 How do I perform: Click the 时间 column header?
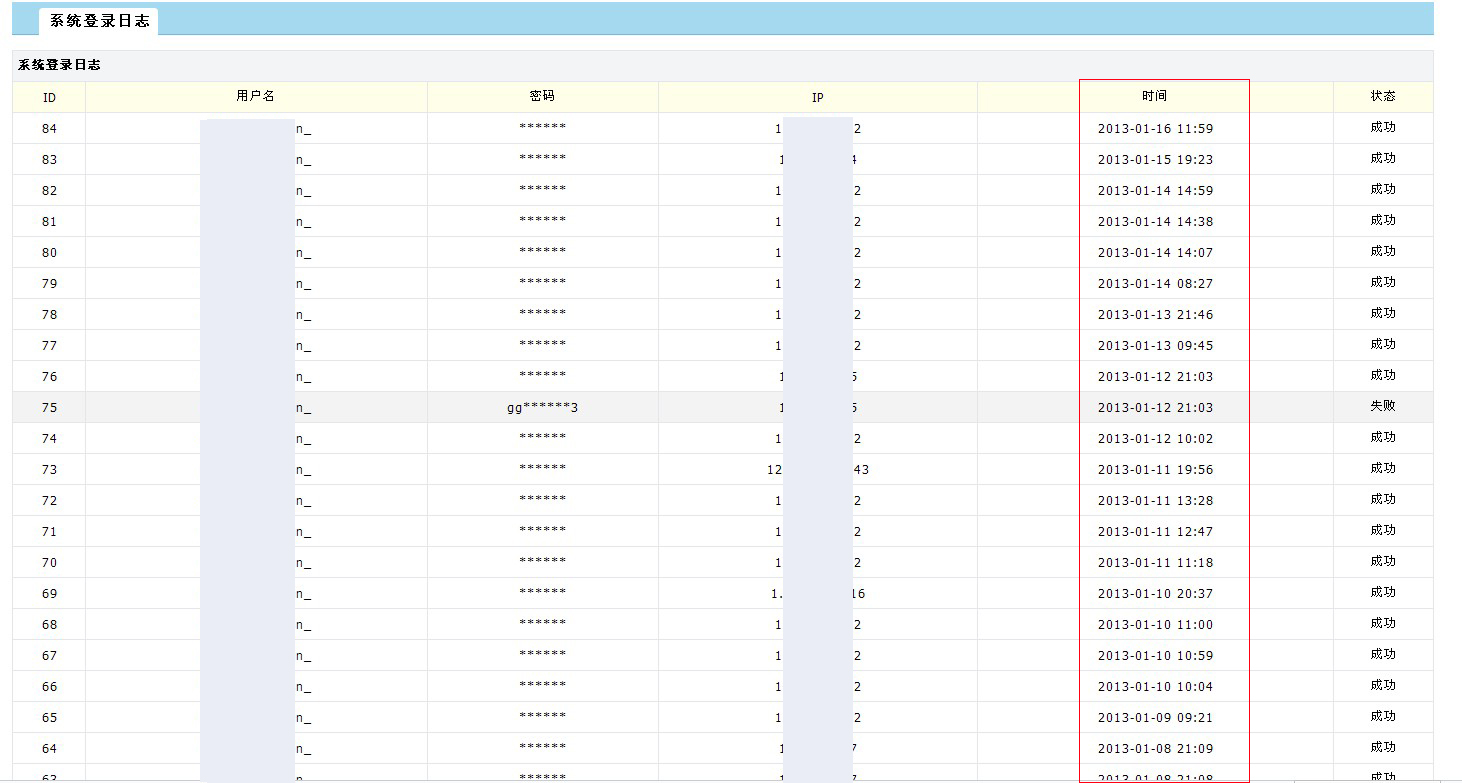coord(1154,96)
